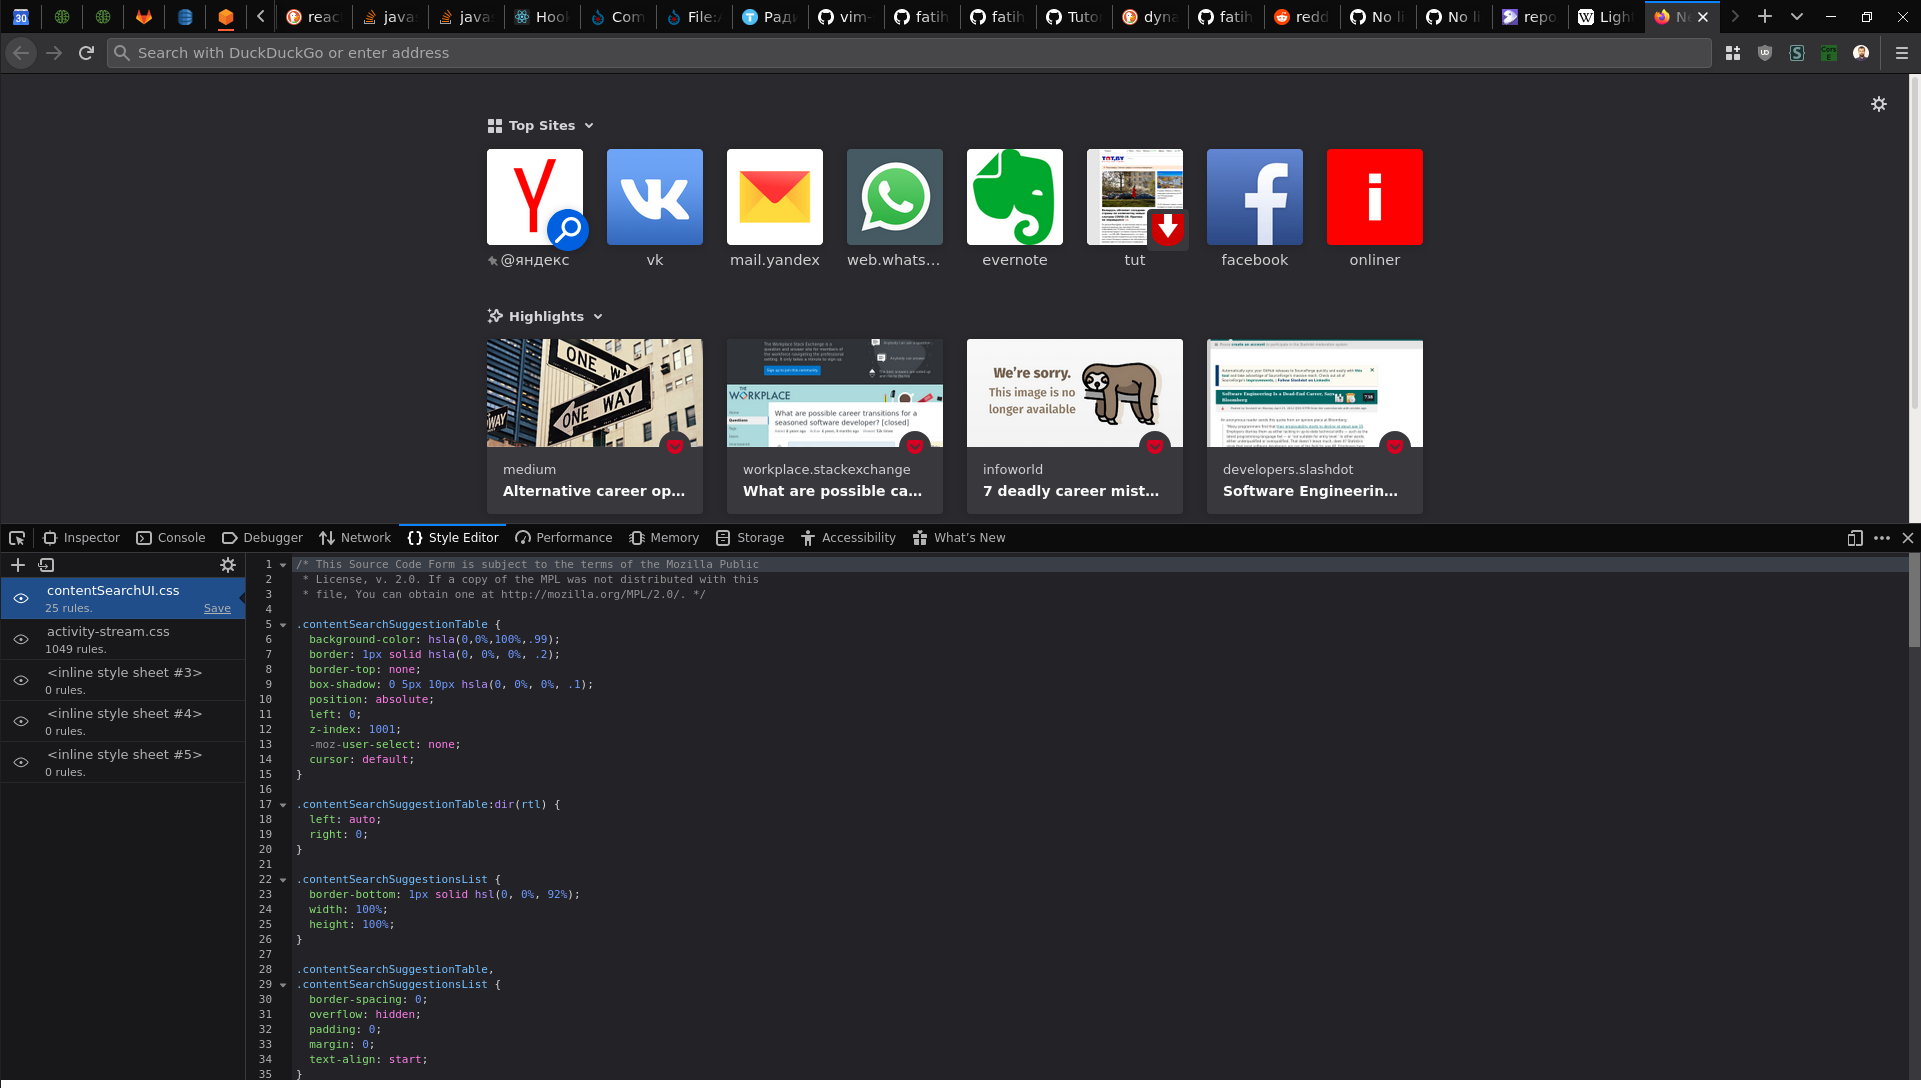1921x1088 pixels.
Task: Click the element picker icon in devtools
Action: tap(17, 538)
